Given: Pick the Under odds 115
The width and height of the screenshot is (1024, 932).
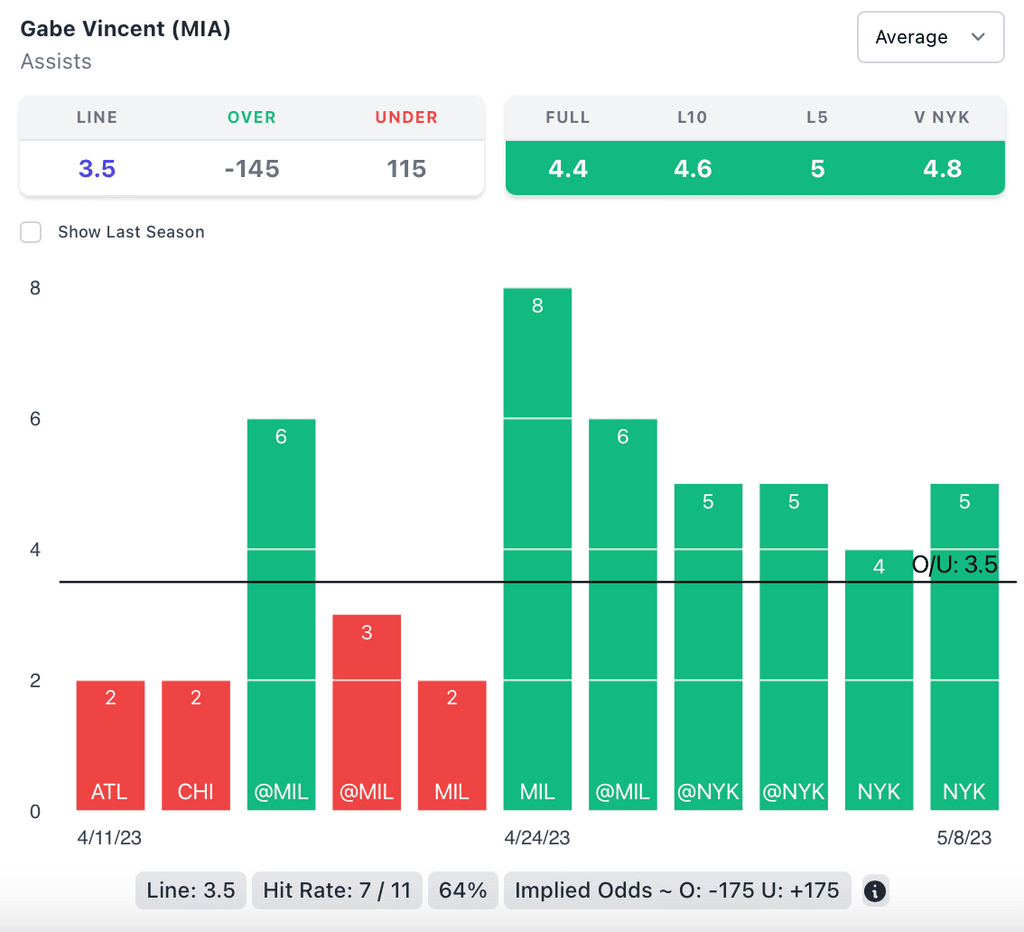Looking at the screenshot, I should pos(406,169).
